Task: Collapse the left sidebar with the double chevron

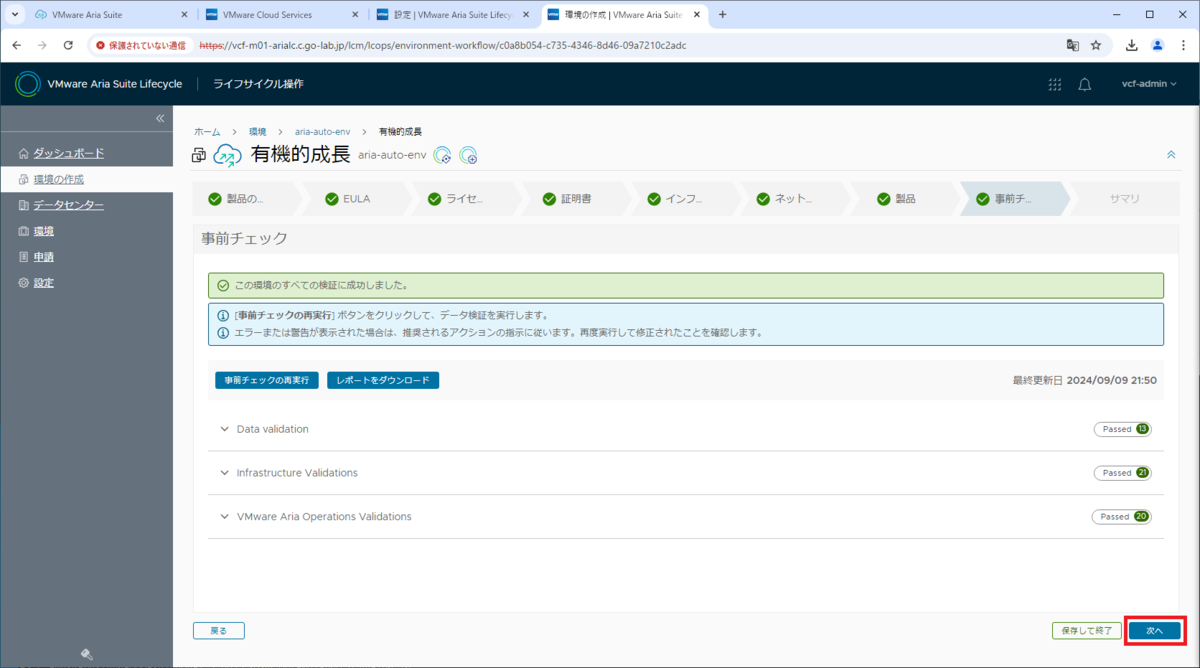Action: (x=160, y=118)
